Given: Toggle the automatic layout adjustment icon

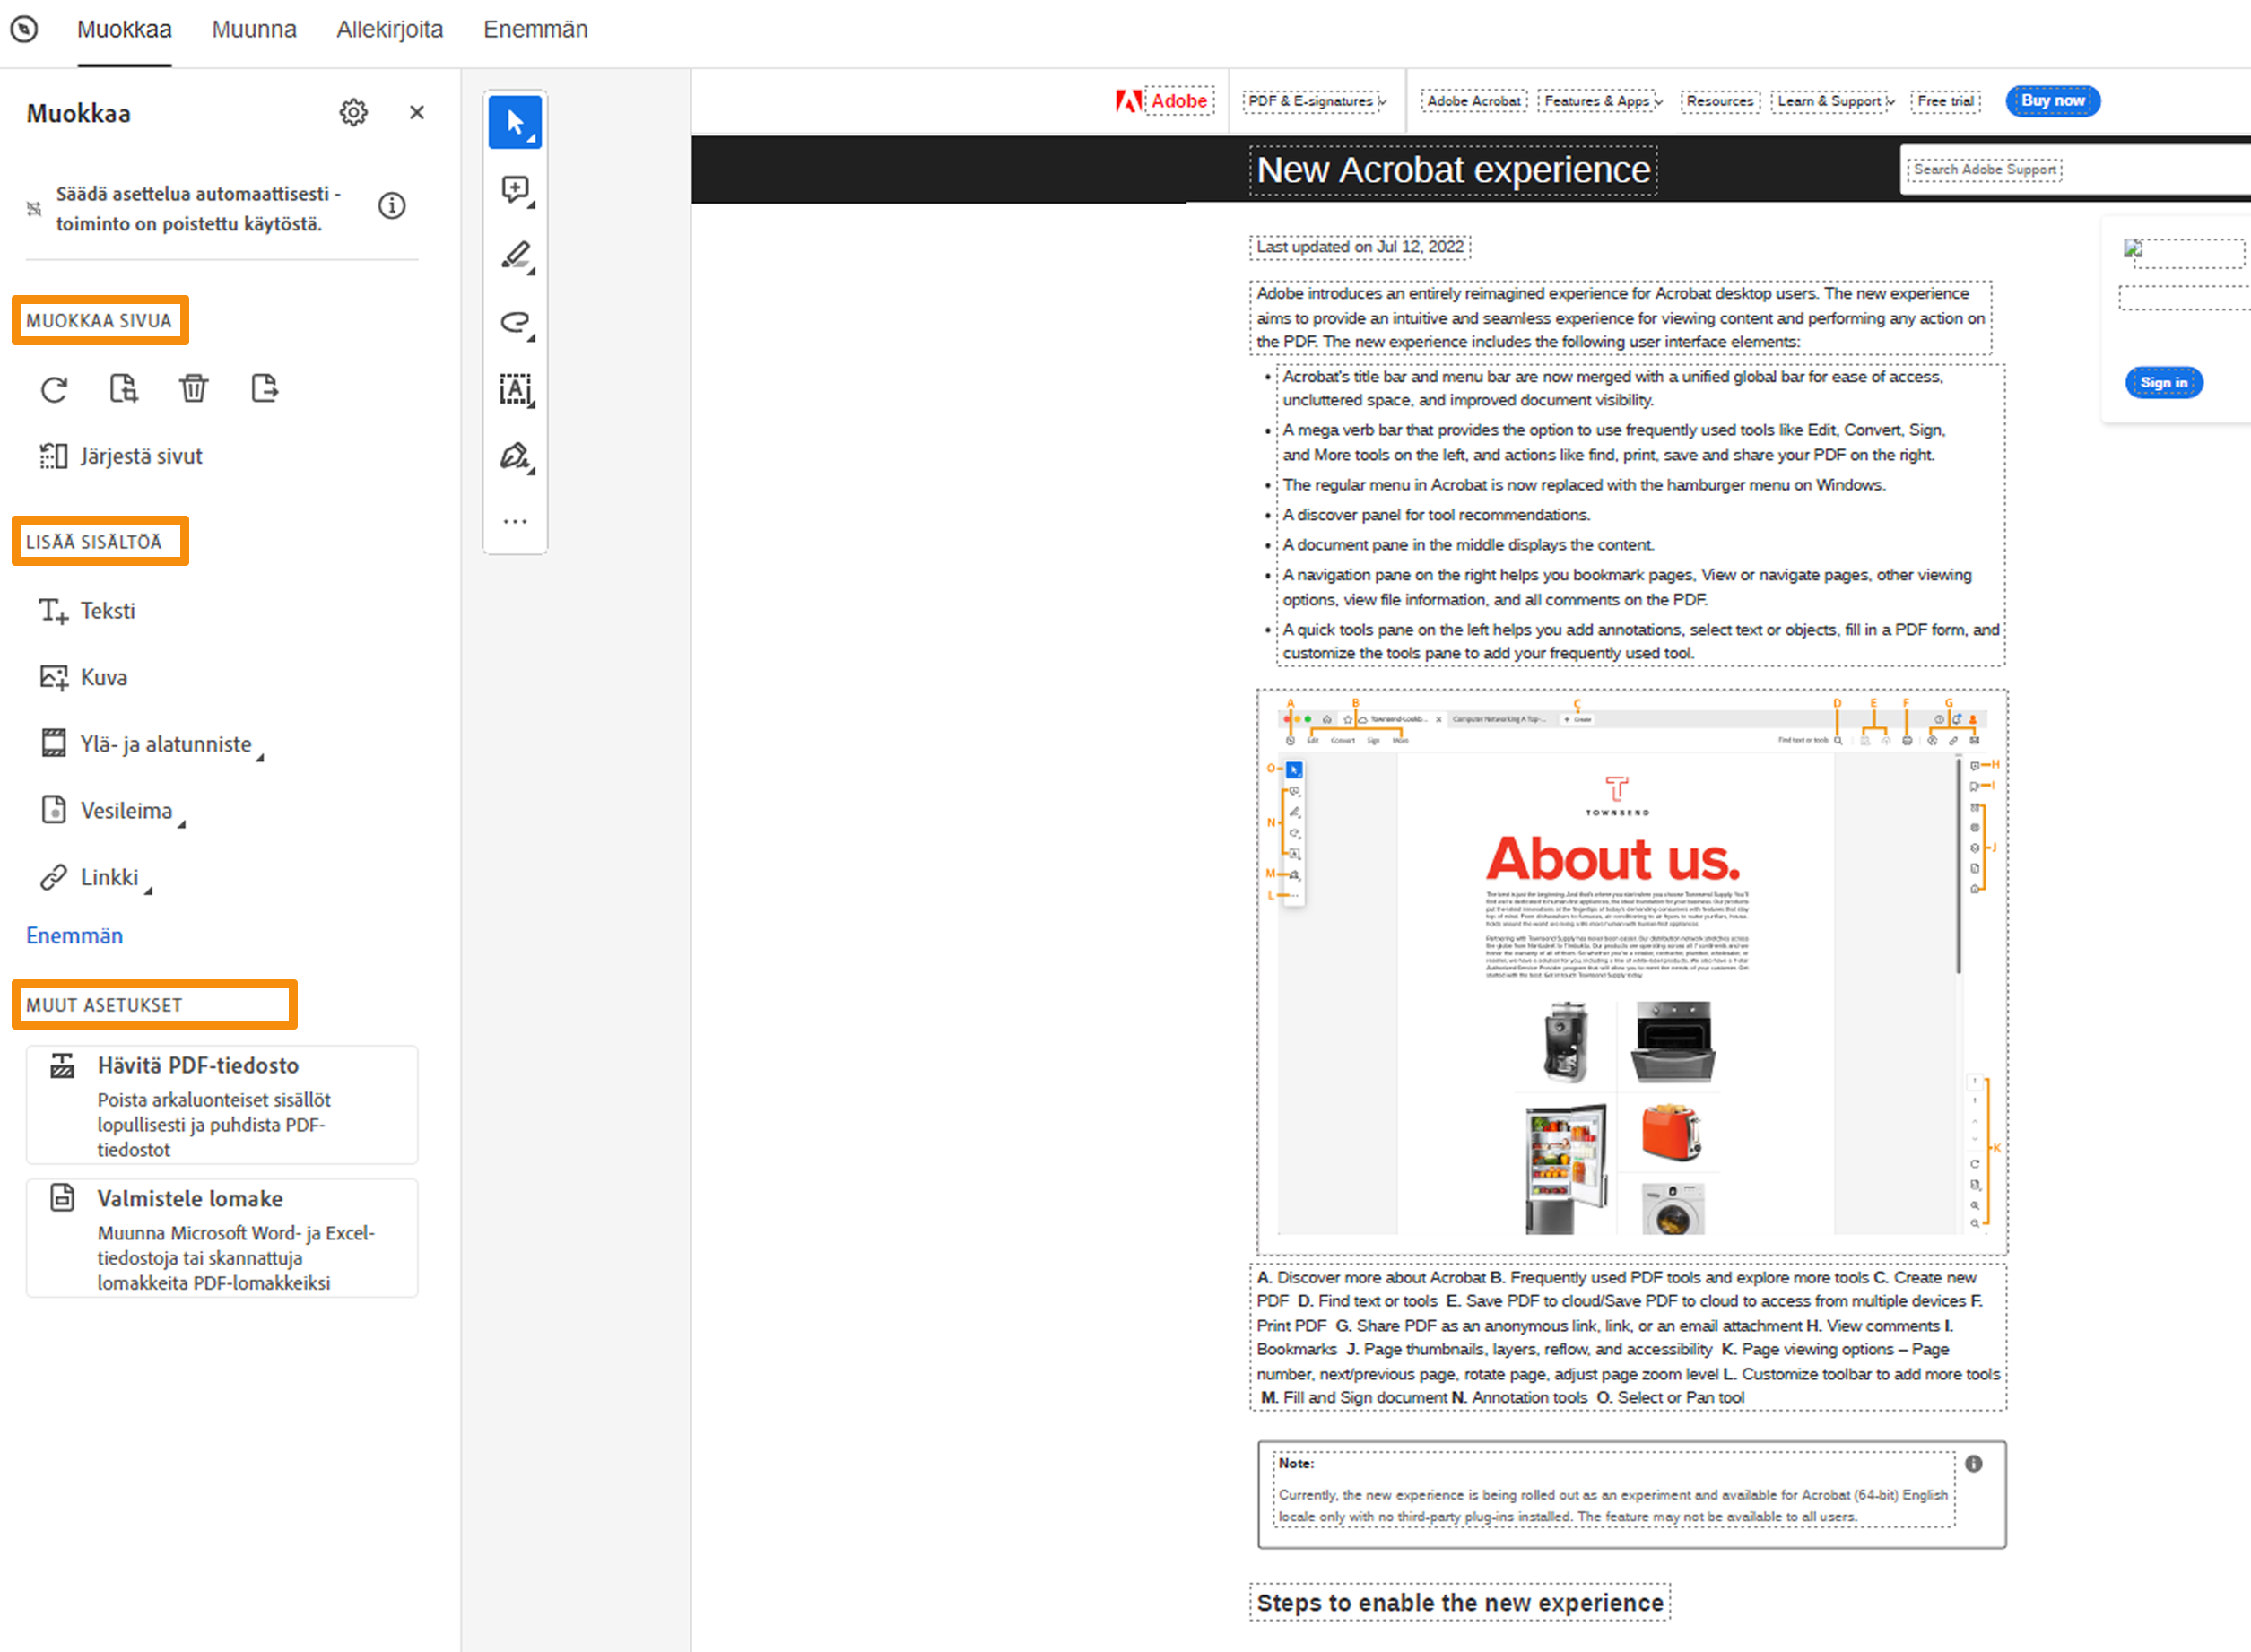Looking at the screenshot, I should [x=34, y=208].
